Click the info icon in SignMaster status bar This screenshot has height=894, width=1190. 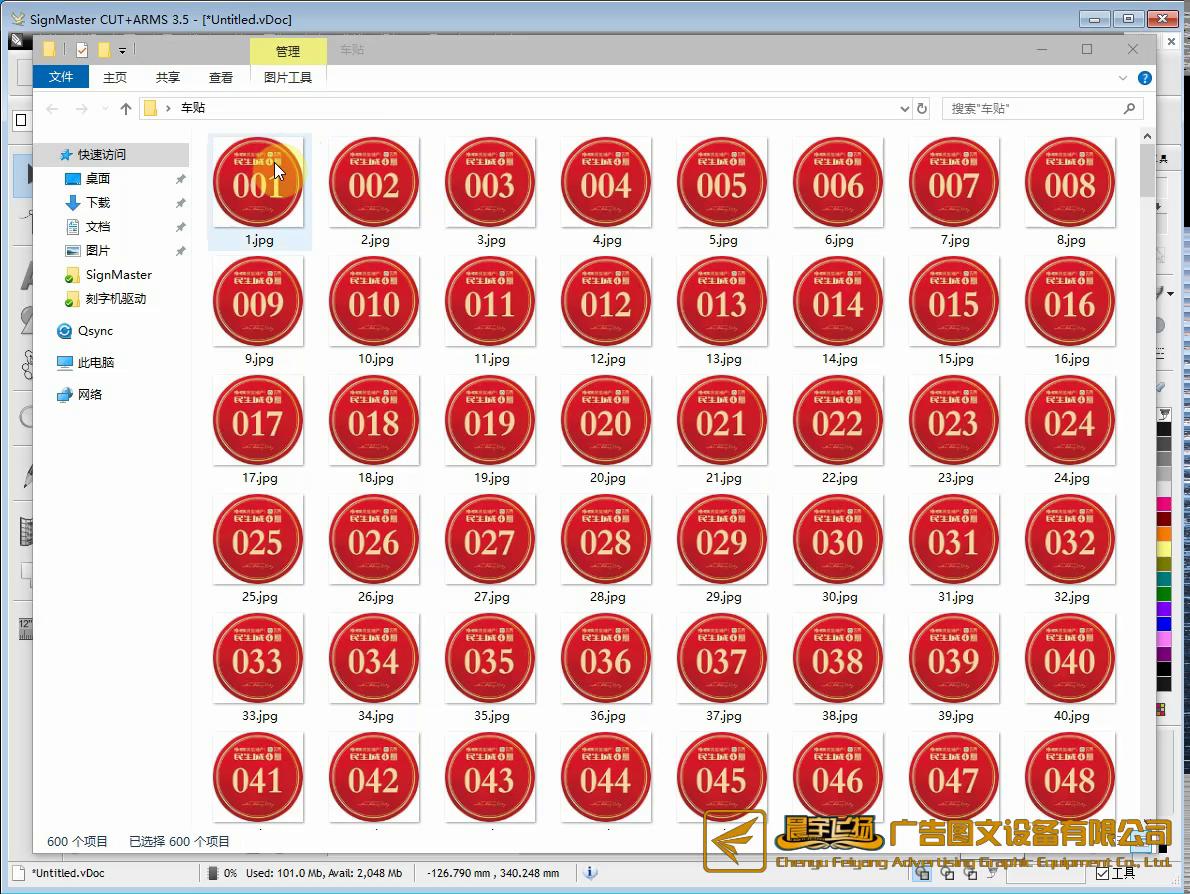pos(590,873)
